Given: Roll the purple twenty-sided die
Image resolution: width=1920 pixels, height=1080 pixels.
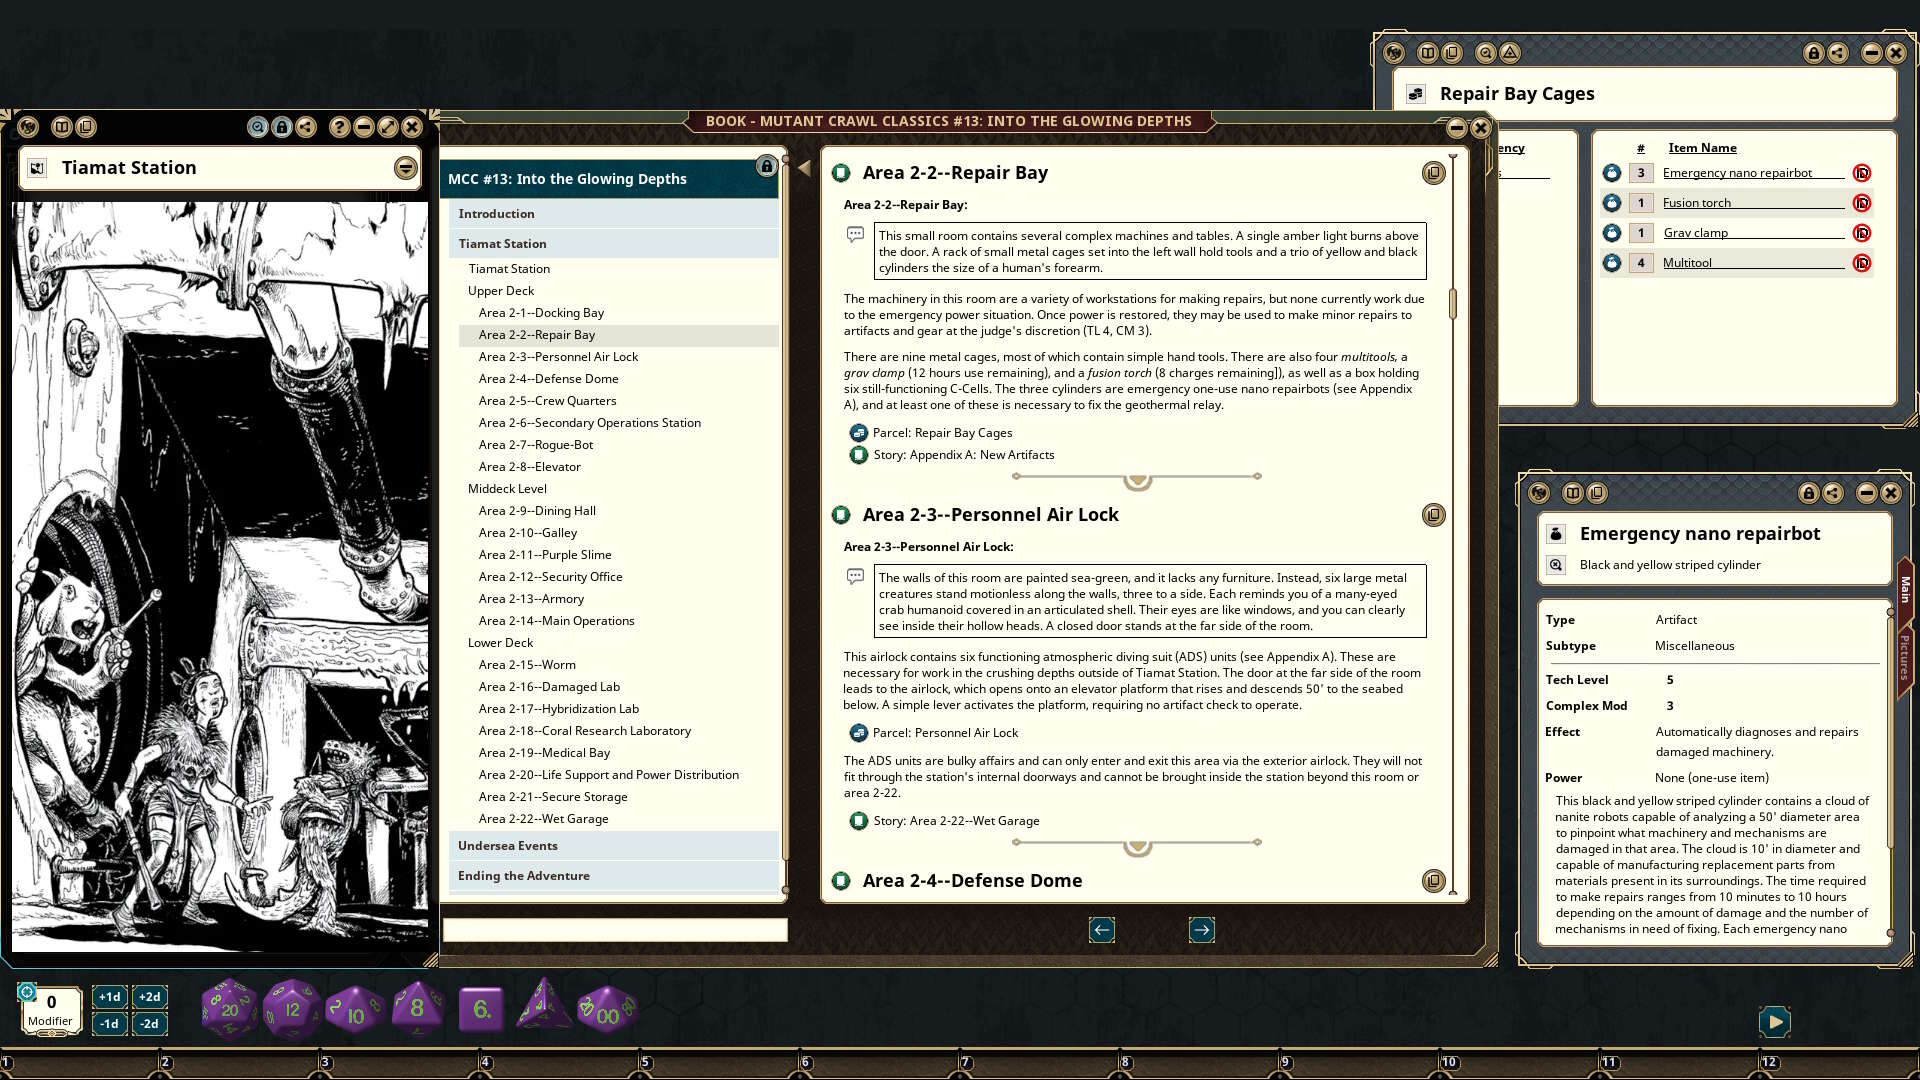Looking at the screenshot, I should click(x=228, y=1007).
